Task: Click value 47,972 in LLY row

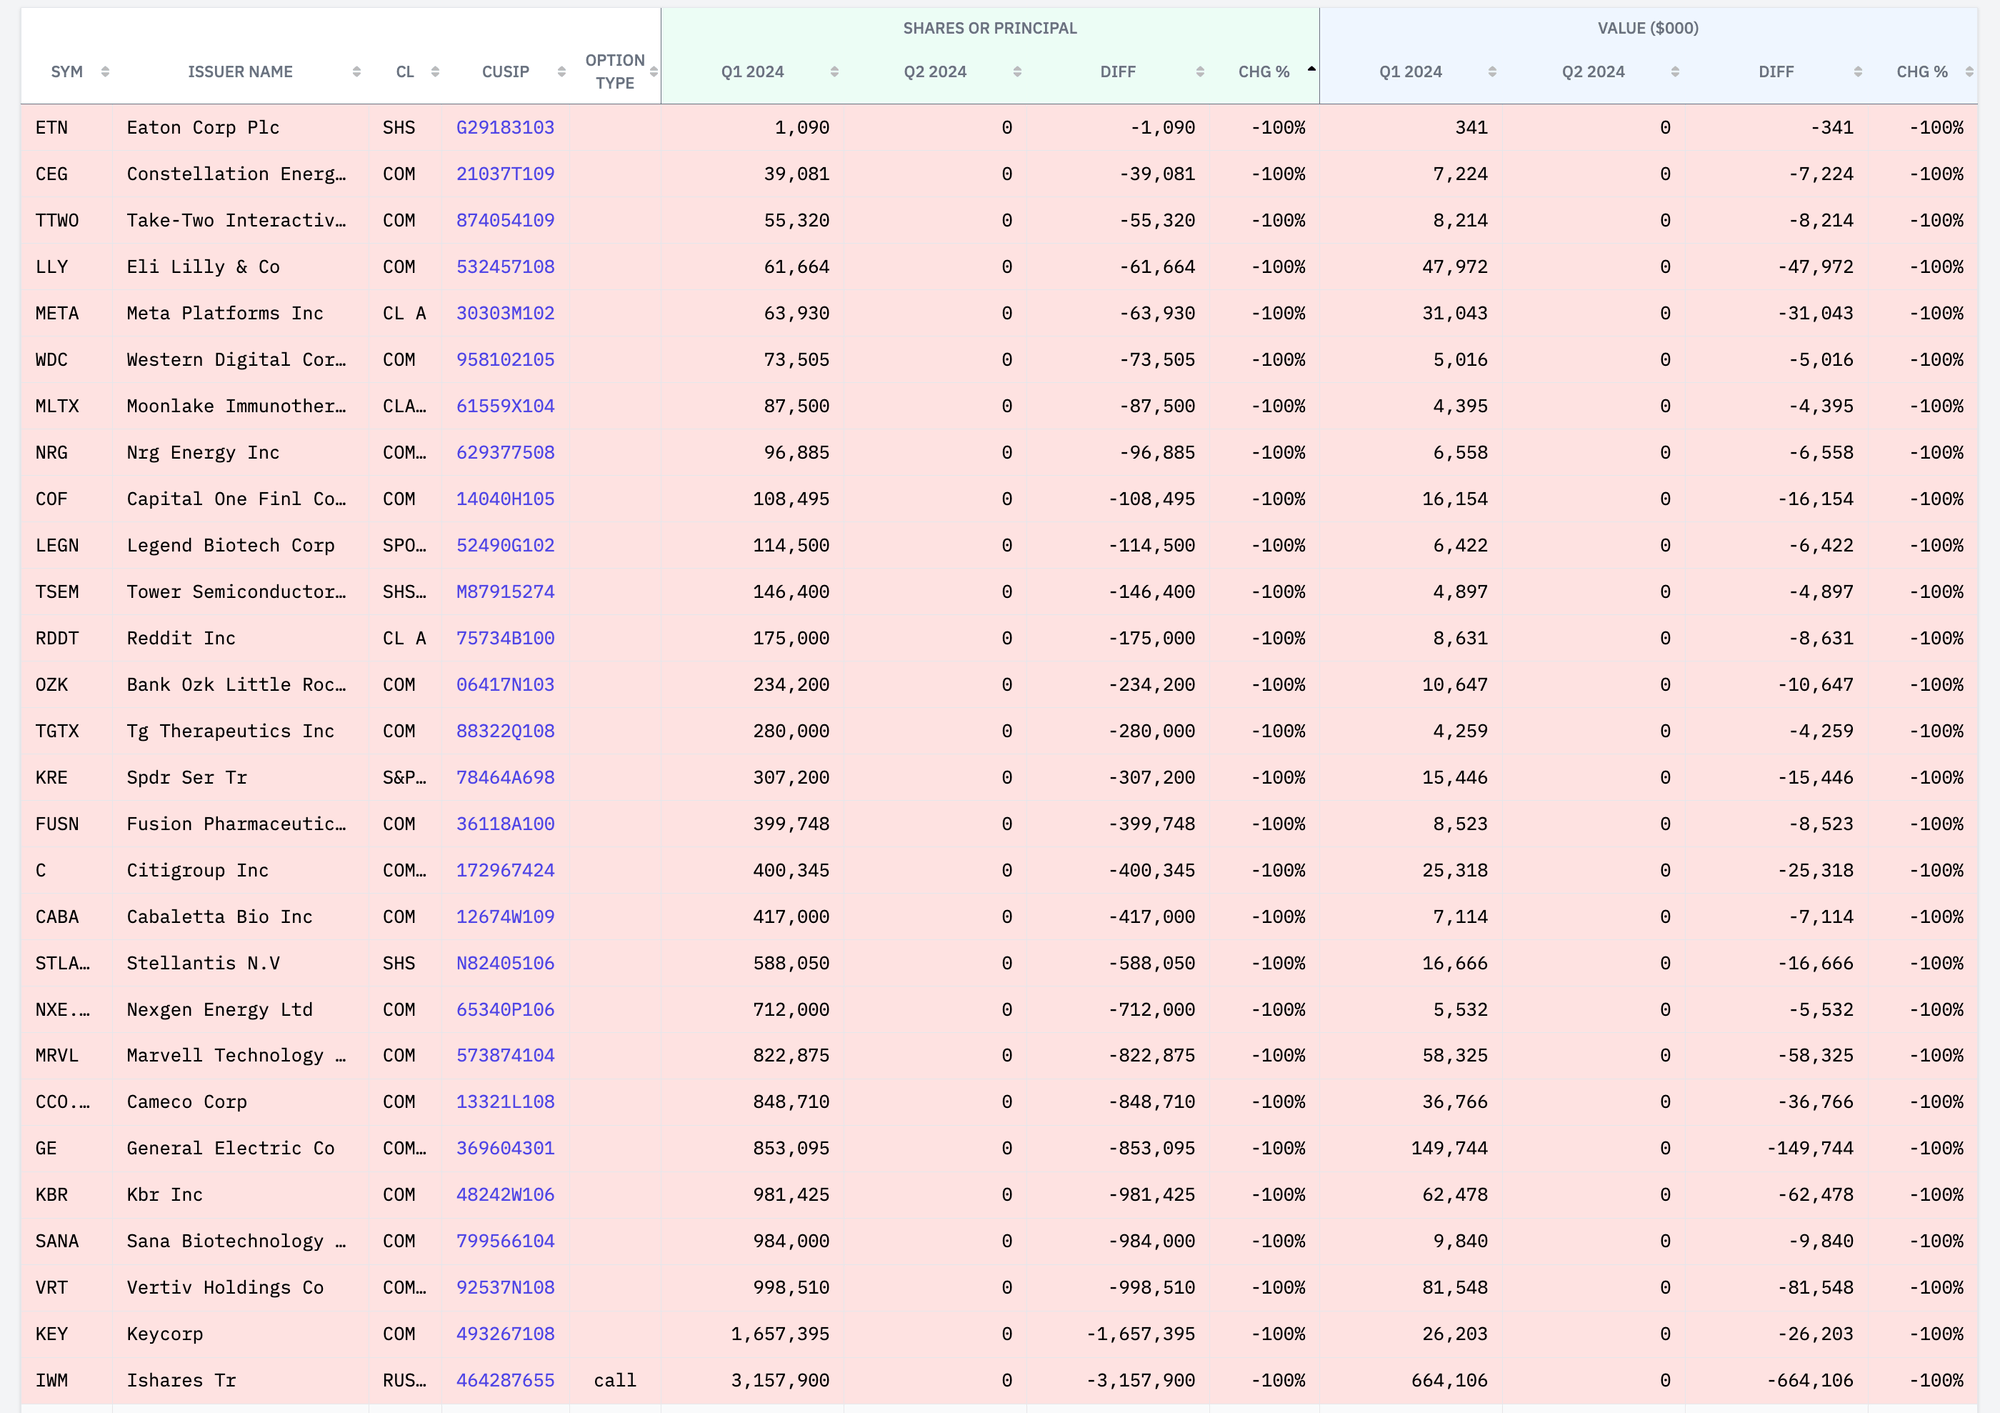Action: coord(1455,267)
